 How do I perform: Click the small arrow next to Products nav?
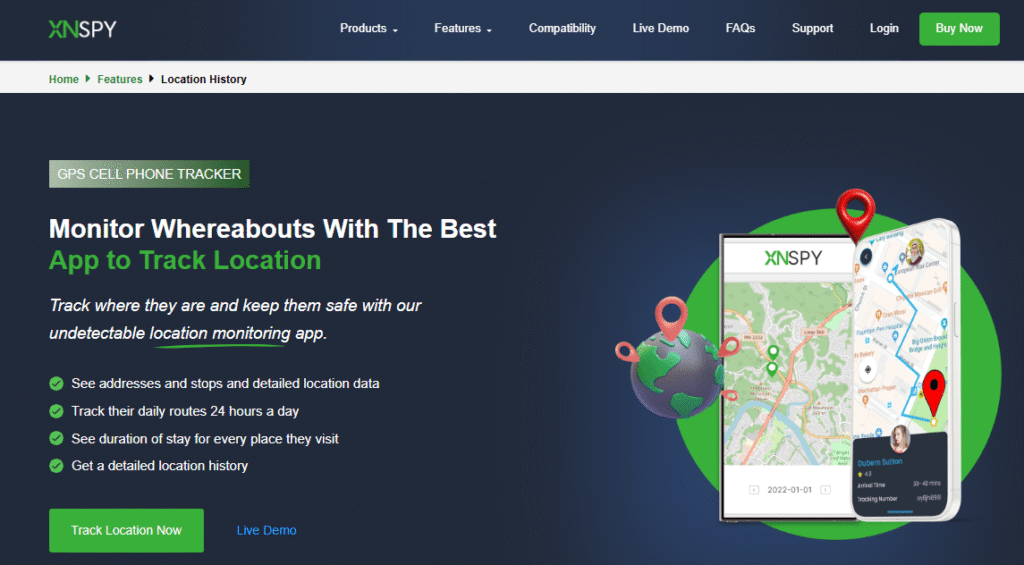[395, 30]
